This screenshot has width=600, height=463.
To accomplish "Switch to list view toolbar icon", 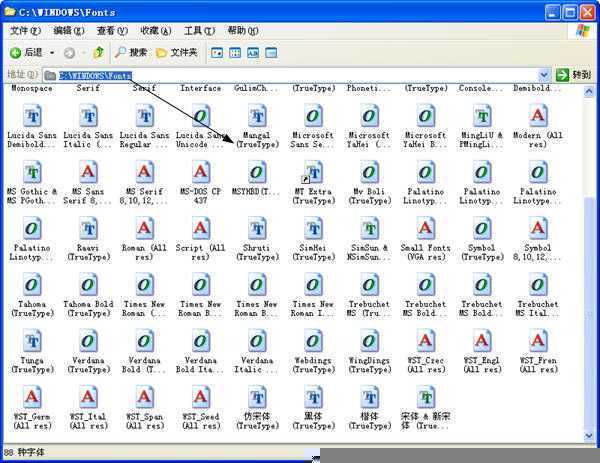I will click(235, 53).
